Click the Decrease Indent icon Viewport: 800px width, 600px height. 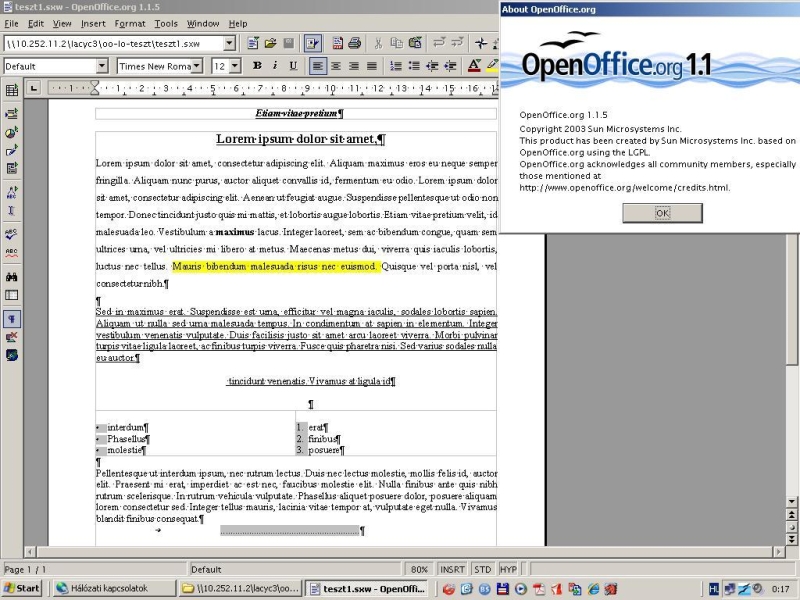pos(432,66)
